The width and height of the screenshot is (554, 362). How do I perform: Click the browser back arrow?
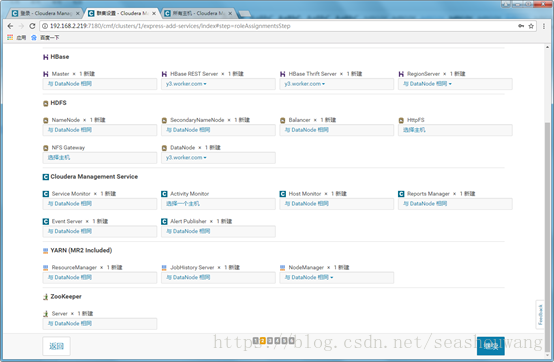(x=10, y=26)
